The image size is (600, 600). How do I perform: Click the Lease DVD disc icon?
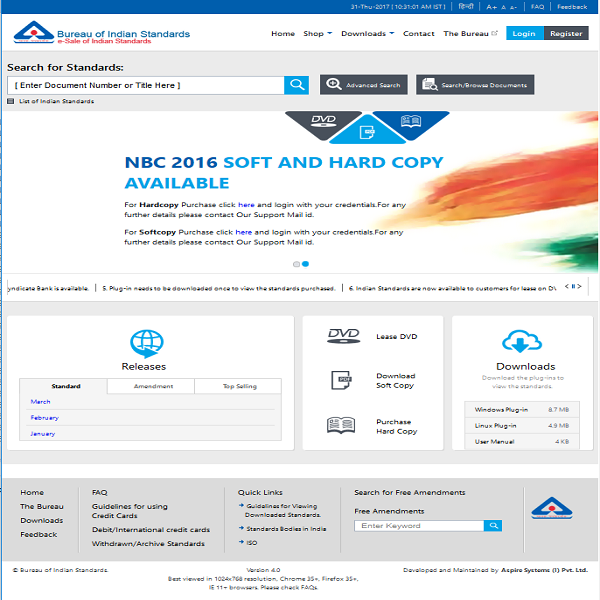pos(343,336)
